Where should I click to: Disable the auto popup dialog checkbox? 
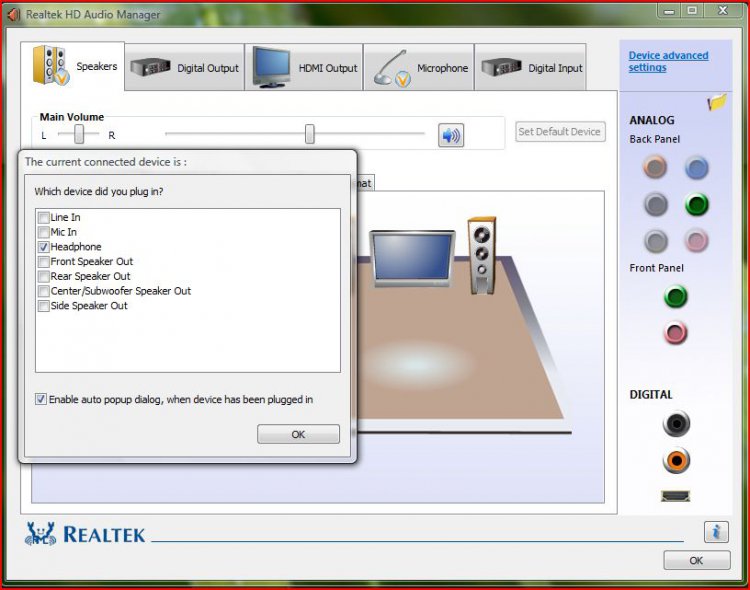(41, 399)
